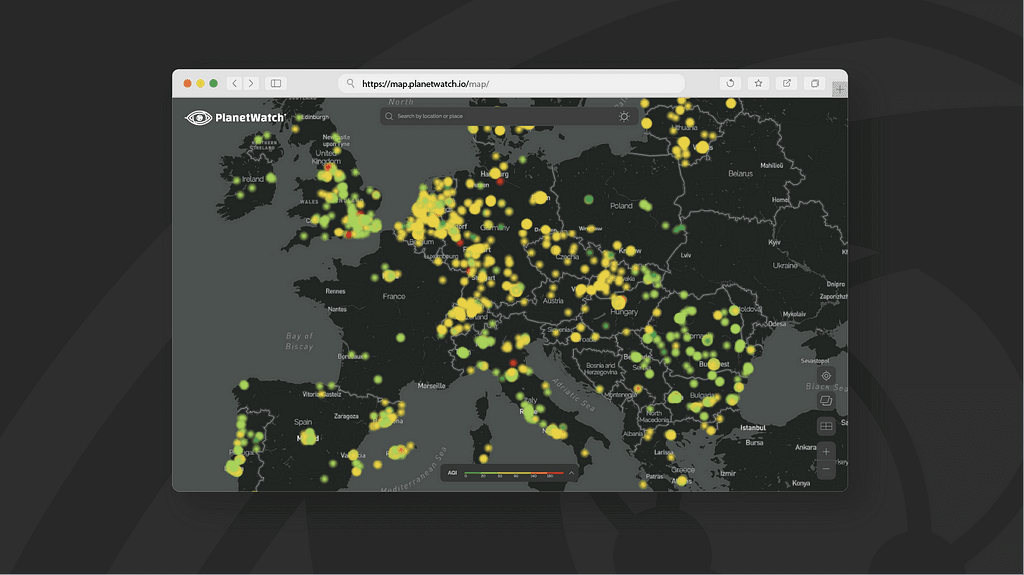Image resolution: width=1024 pixels, height=575 pixels.
Task: Click the share page button
Action: (787, 84)
